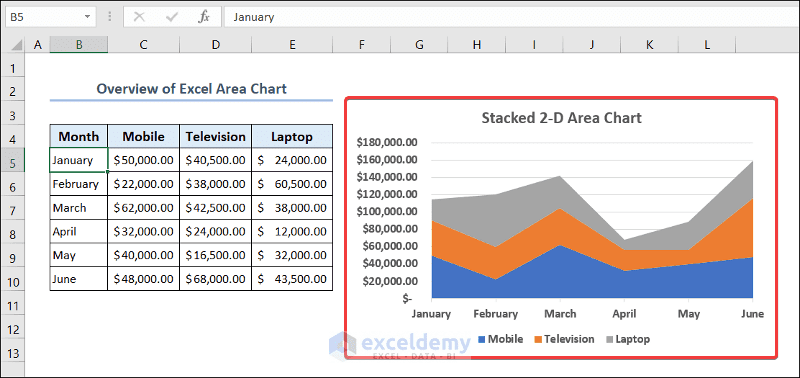800x378 pixels.
Task: Select column K header
Action: tap(649, 45)
